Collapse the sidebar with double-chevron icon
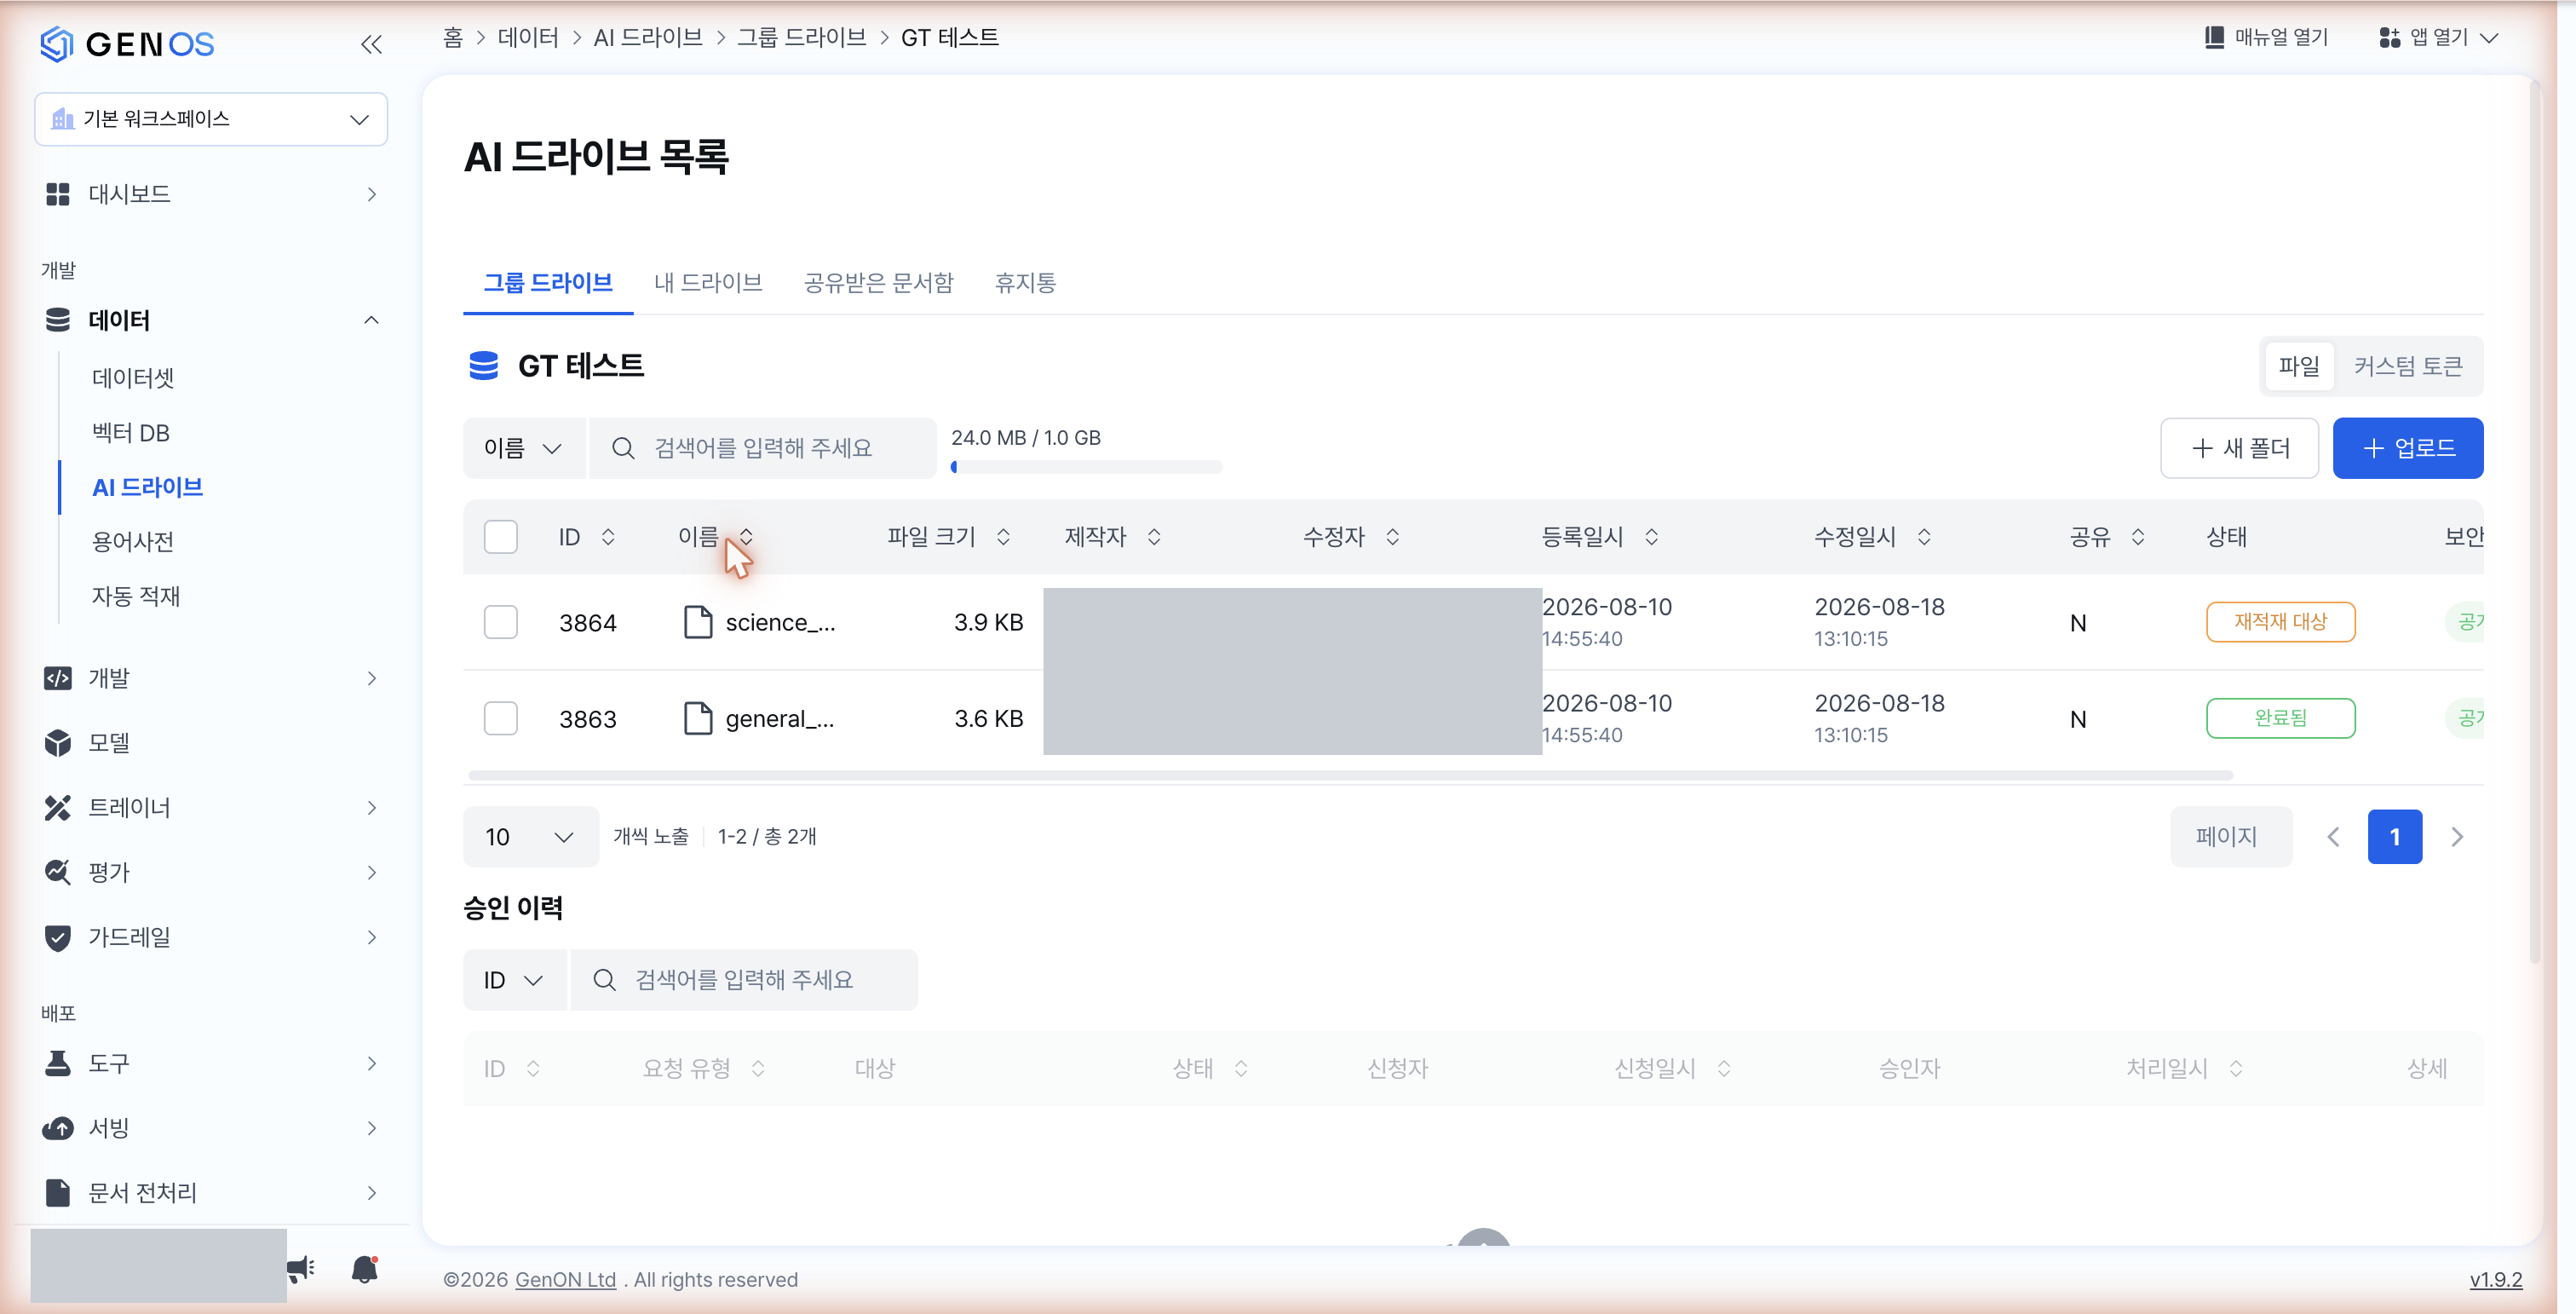Screen dimensions: 2576x1314 [x=371, y=44]
